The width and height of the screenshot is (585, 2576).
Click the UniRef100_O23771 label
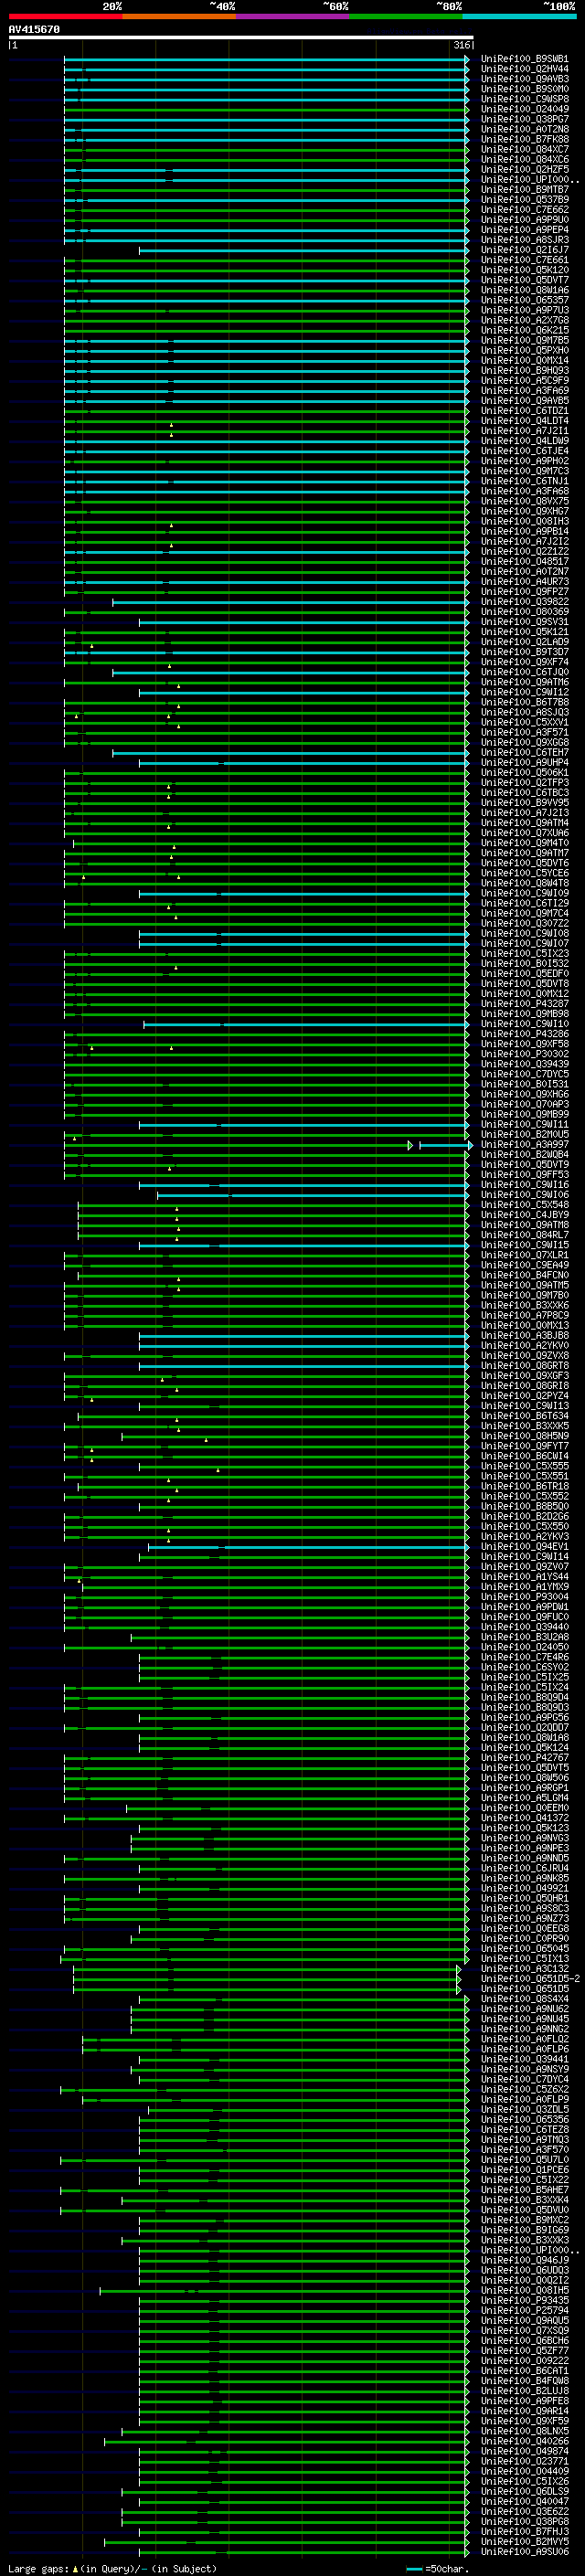tap(525, 2461)
